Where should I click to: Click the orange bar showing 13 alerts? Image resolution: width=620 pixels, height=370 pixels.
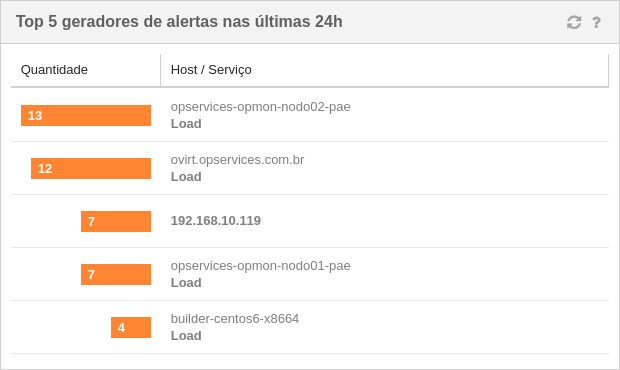click(86, 115)
